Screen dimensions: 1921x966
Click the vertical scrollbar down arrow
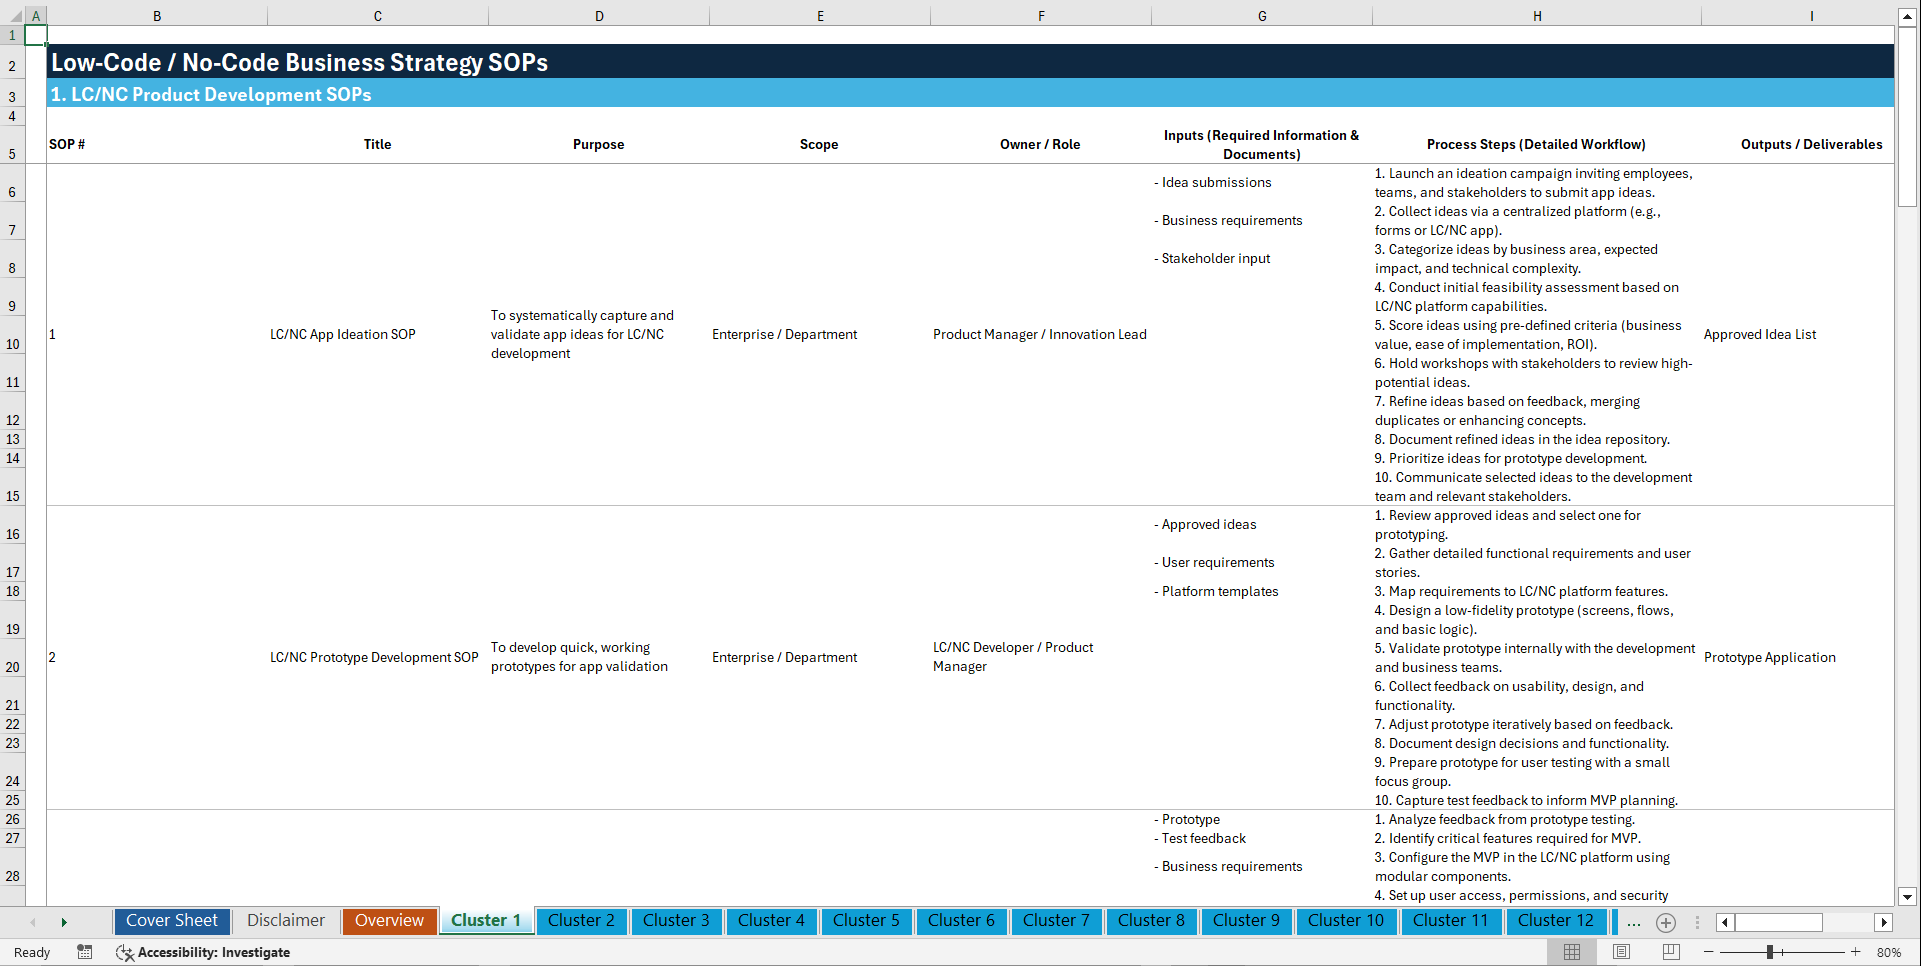1908,897
